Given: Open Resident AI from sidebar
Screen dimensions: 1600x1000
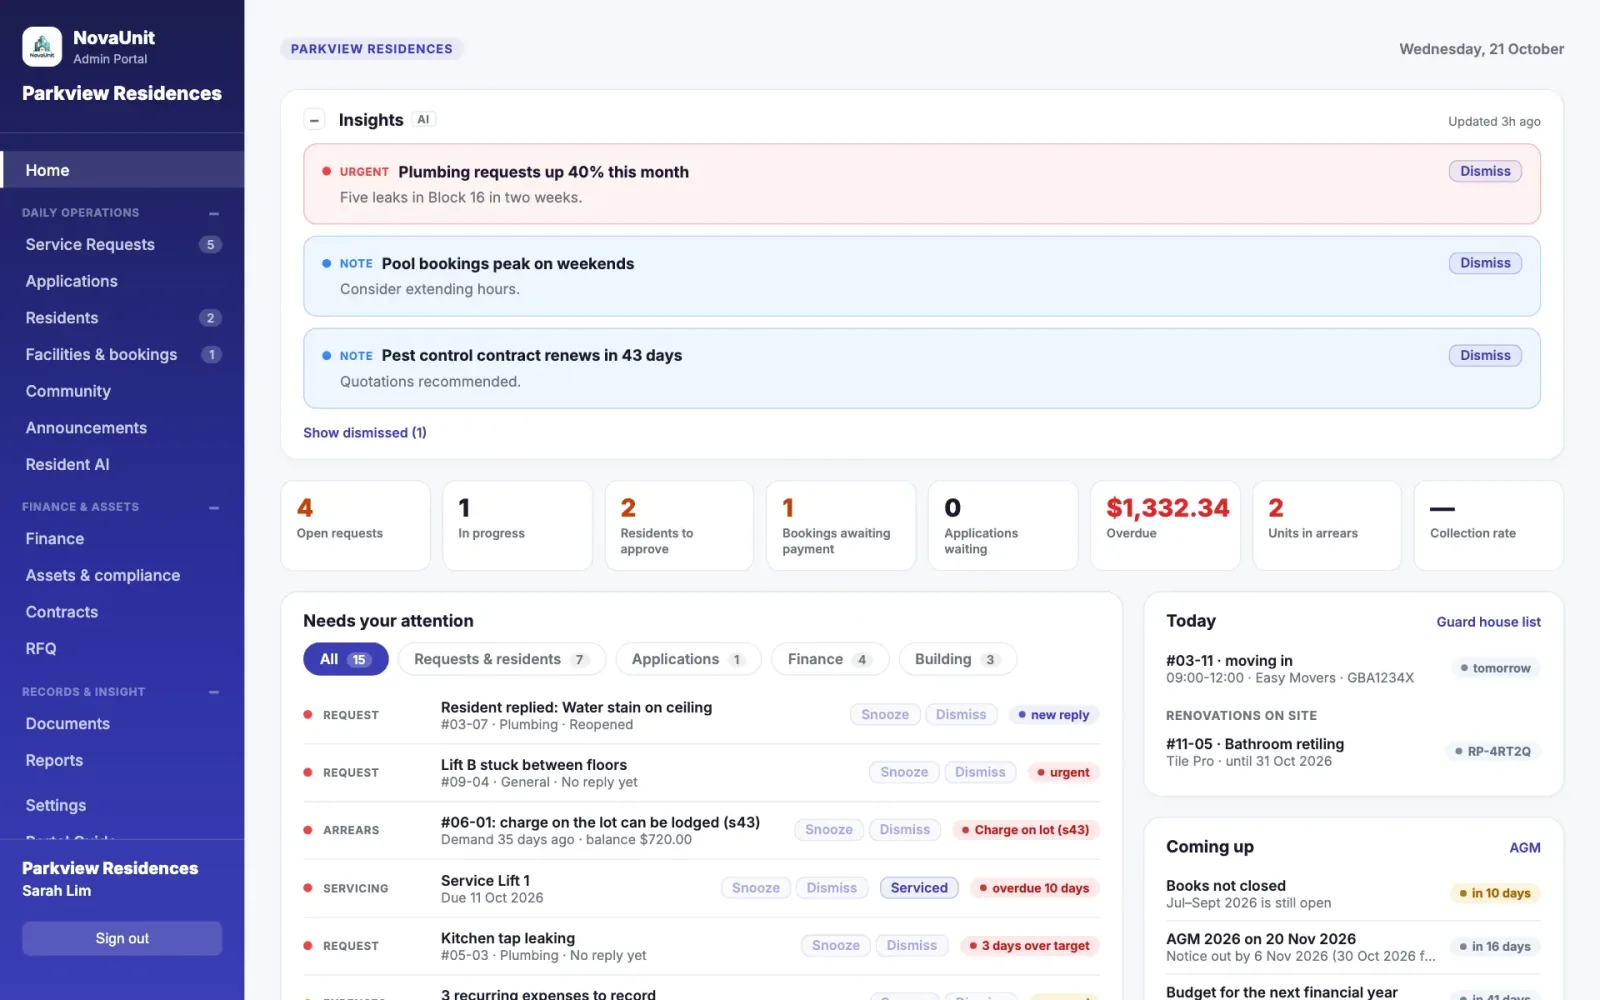Looking at the screenshot, I should (x=122, y=465).
